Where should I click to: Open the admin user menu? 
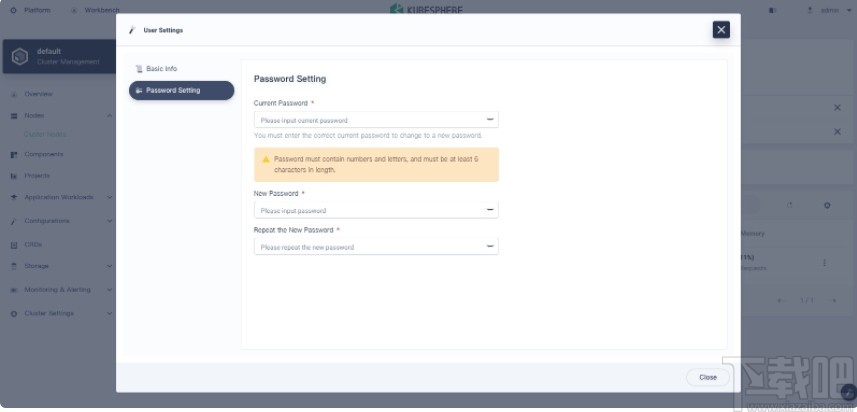(x=828, y=10)
